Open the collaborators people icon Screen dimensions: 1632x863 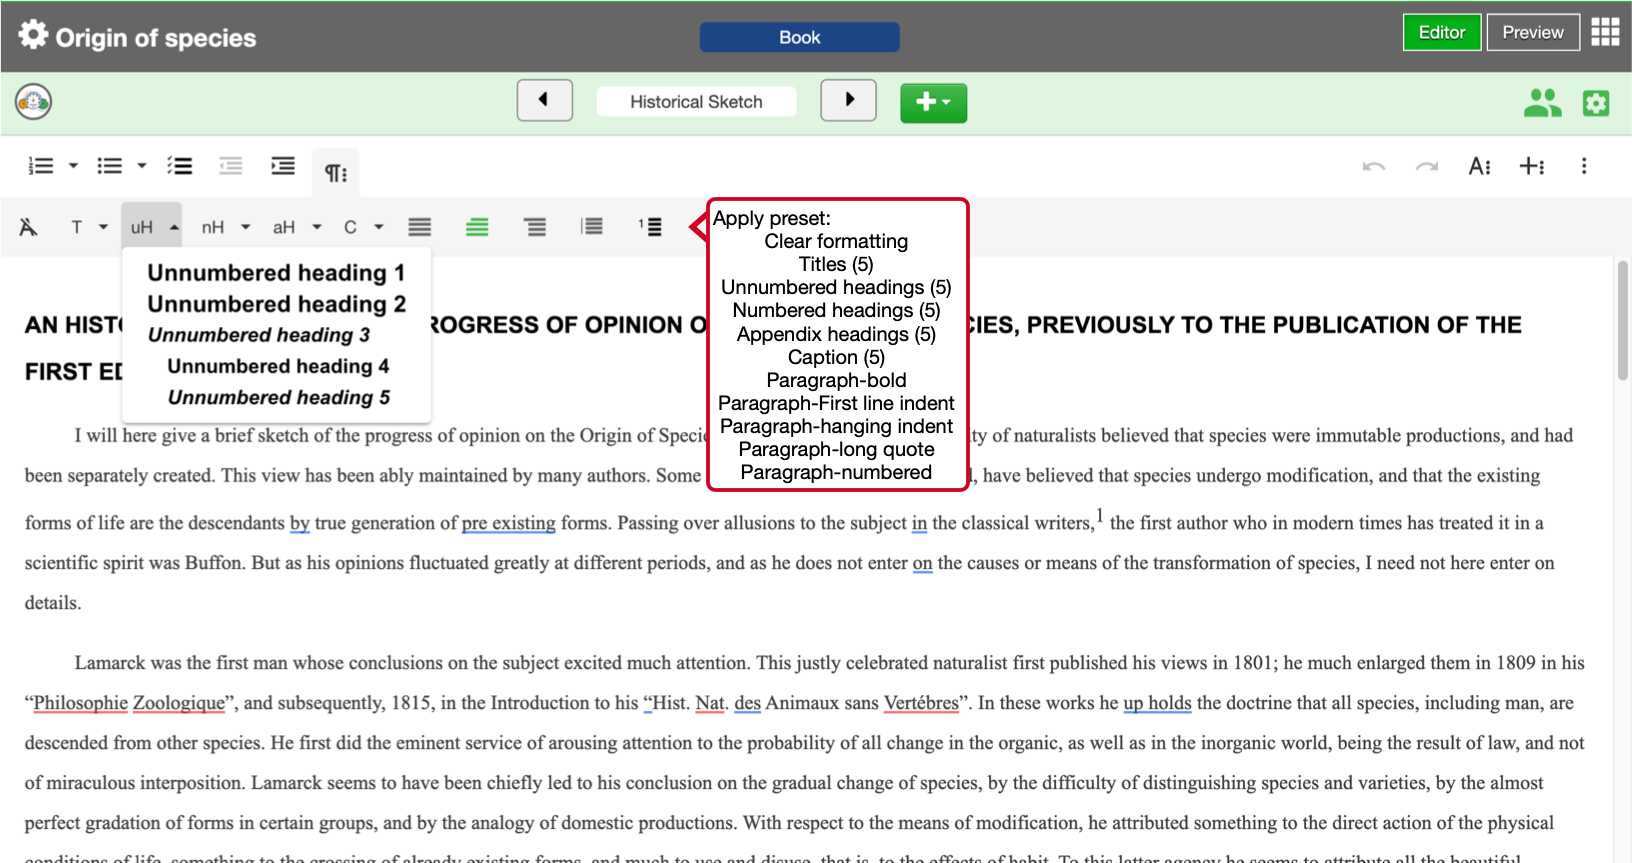1542,103
